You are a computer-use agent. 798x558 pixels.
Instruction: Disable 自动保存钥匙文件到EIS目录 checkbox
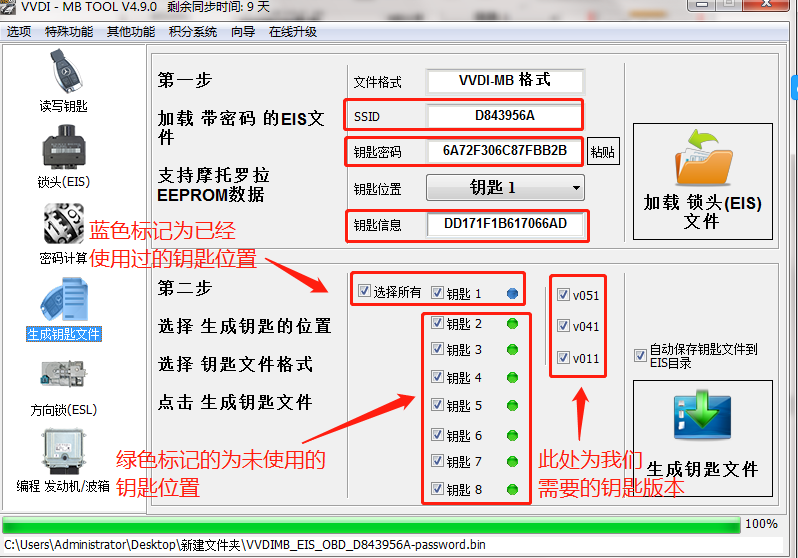point(640,355)
